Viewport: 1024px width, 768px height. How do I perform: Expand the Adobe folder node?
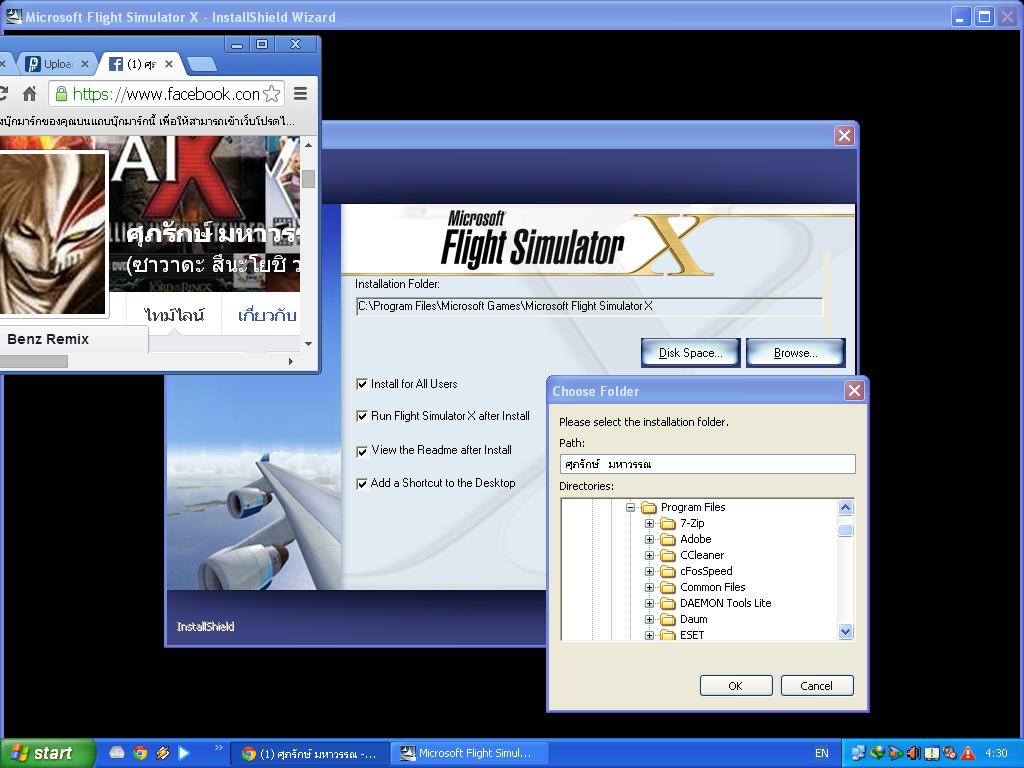pos(649,539)
